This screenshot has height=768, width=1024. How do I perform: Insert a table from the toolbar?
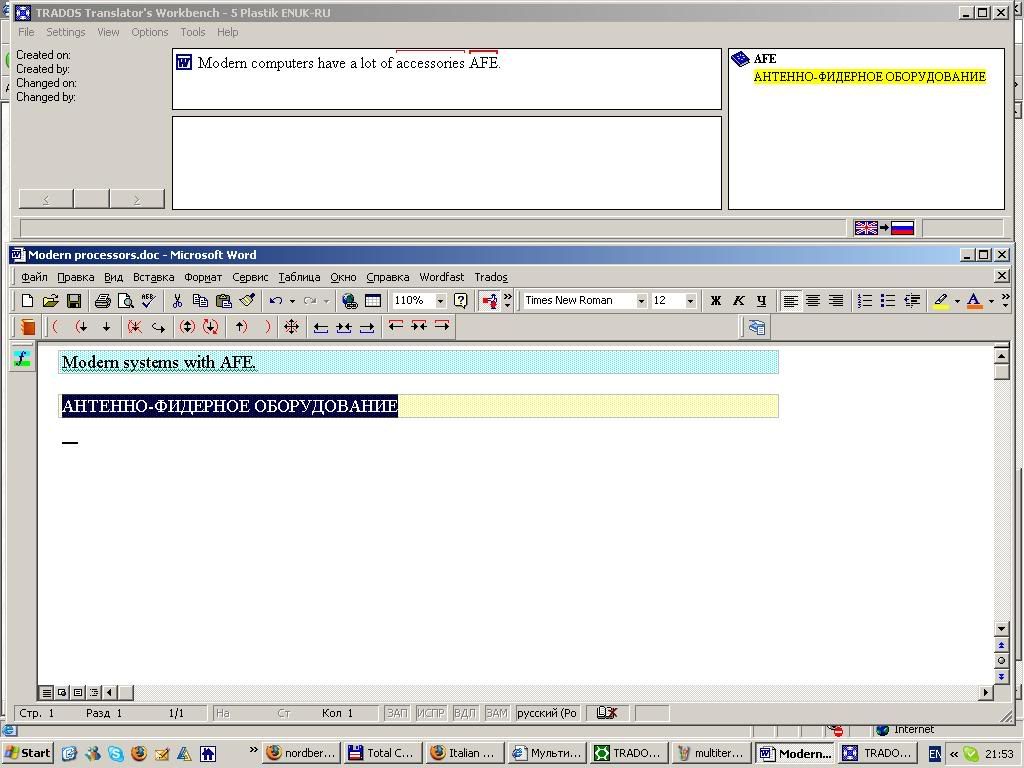373,301
